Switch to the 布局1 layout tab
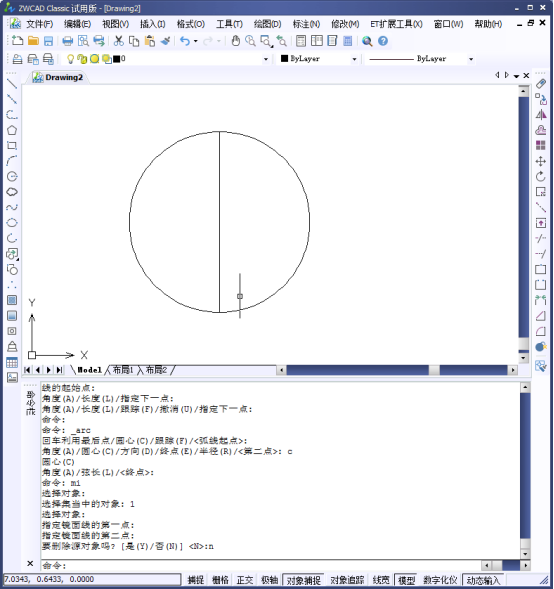 point(123,370)
